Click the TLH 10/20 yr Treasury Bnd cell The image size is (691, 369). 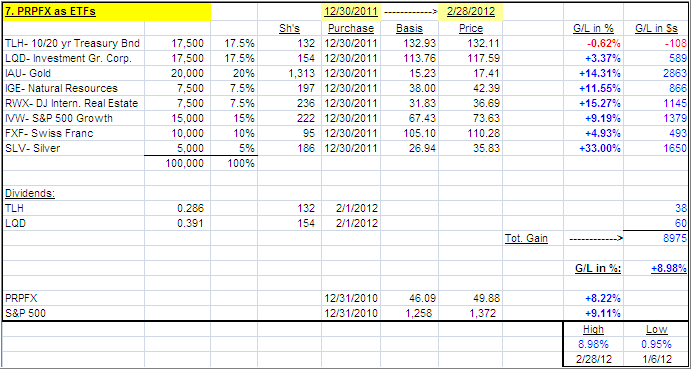click(74, 44)
